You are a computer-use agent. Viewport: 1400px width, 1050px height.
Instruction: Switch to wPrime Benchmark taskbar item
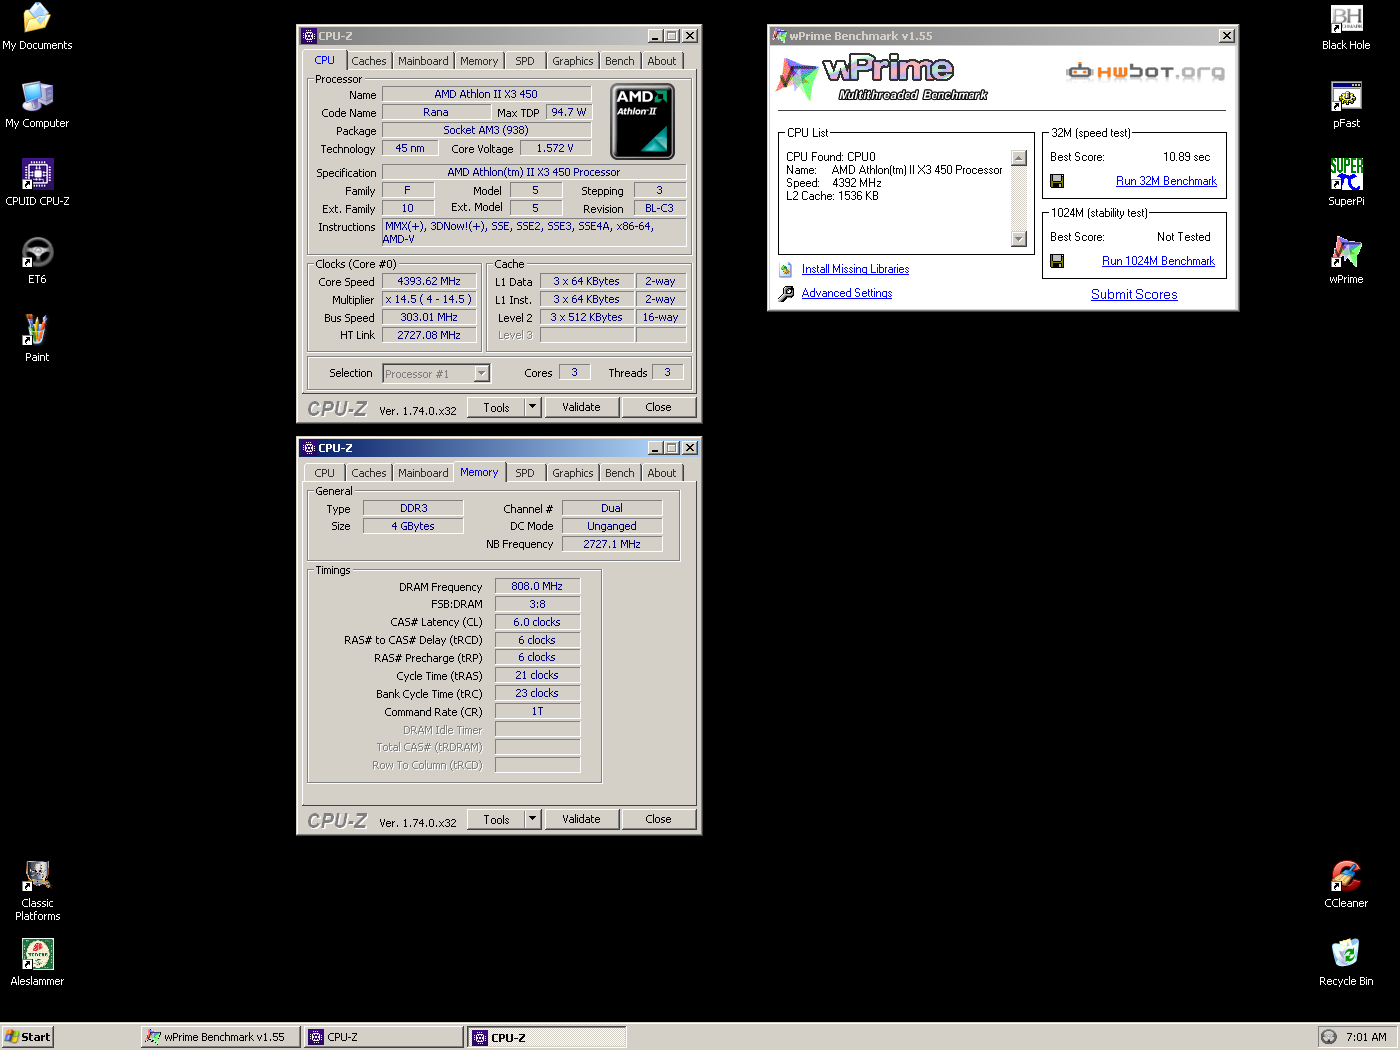[221, 1037]
